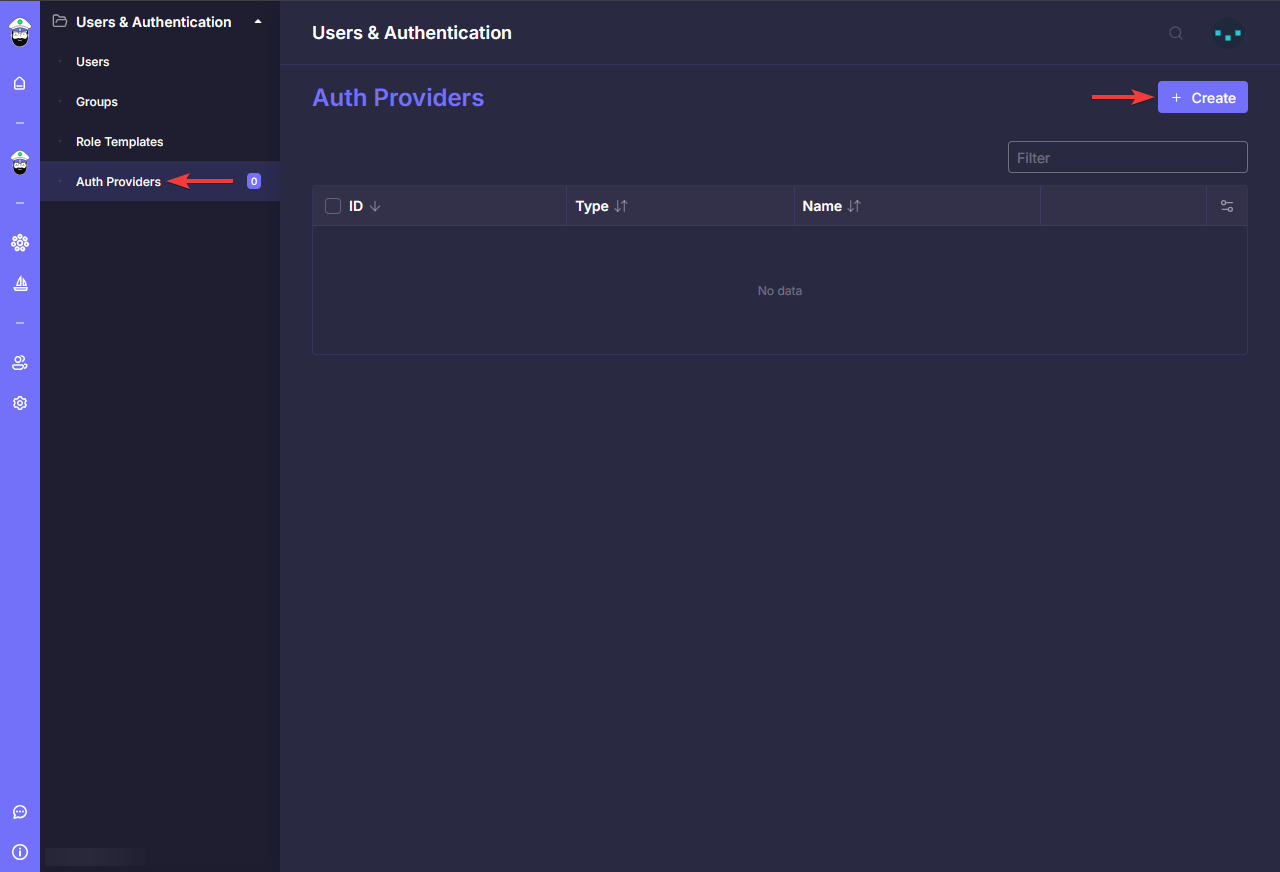Open the settings gear icon in the sidebar
This screenshot has height=872, width=1280.
click(x=19, y=403)
